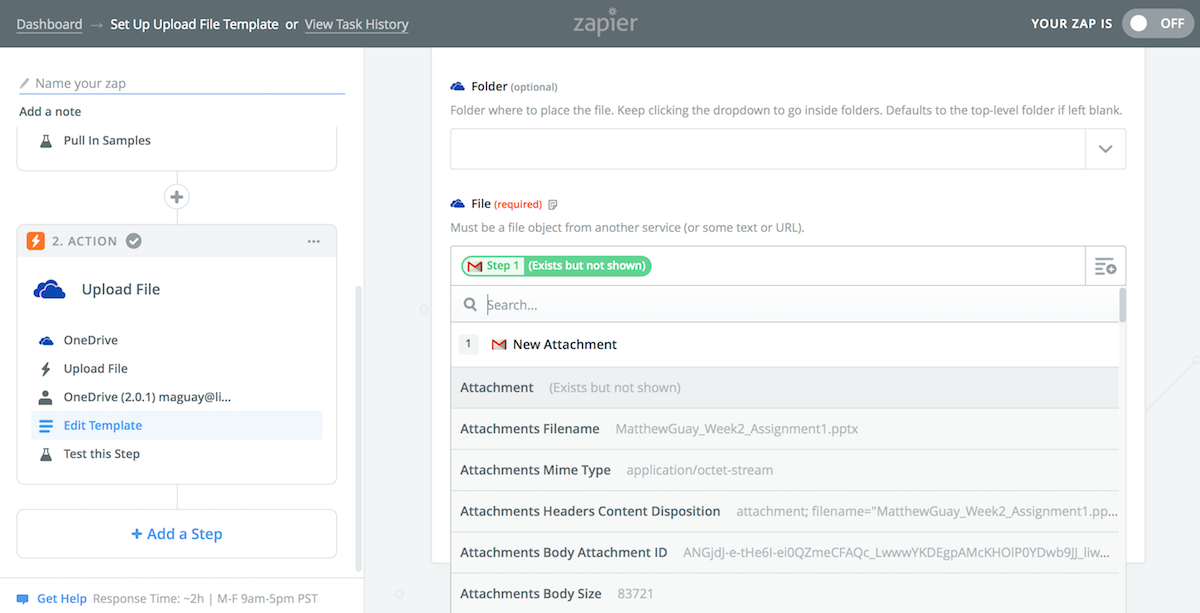Click Add a Step button
1200x613 pixels.
[x=177, y=534]
